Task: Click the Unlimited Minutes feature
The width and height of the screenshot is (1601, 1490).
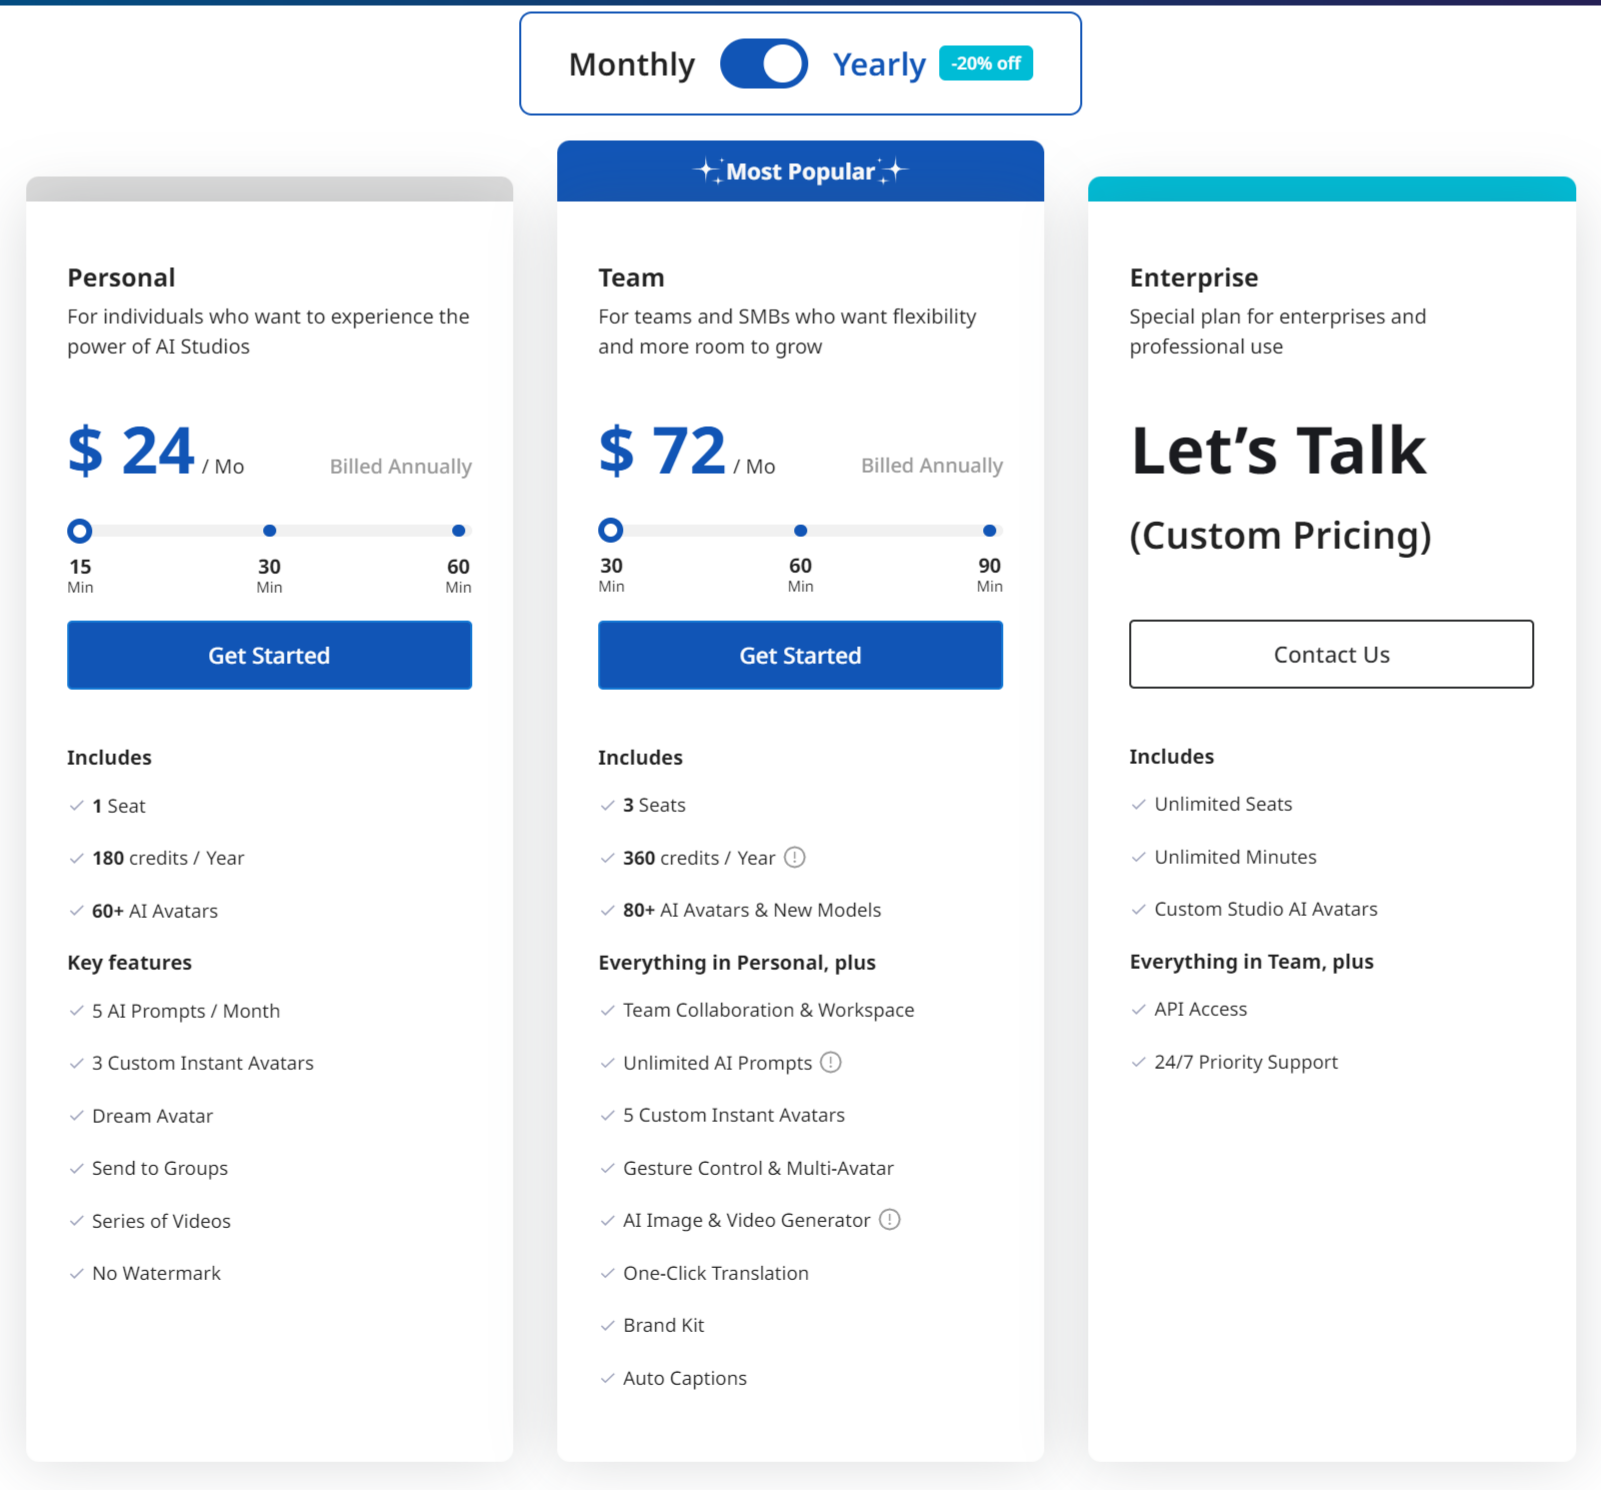Action: point(1235,857)
